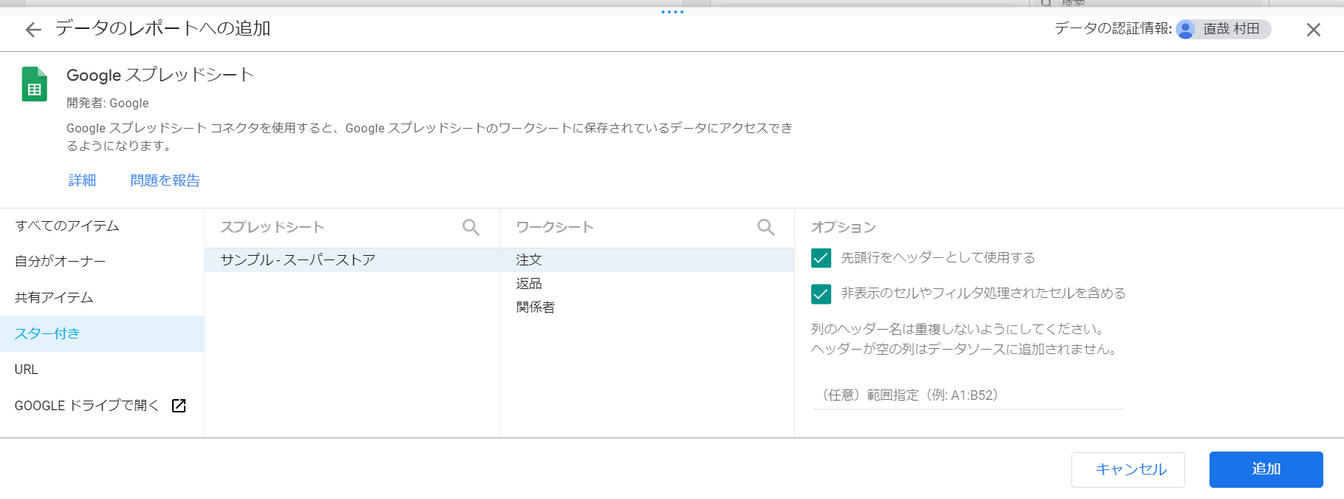Click the user avatar for 直哉 村田

pyautogui.click(x=1186, y=29)
